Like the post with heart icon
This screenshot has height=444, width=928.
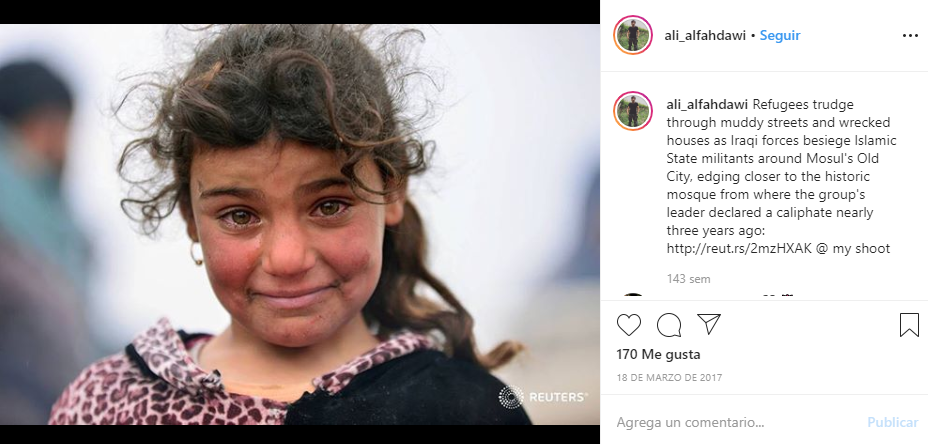coord(629,325)
